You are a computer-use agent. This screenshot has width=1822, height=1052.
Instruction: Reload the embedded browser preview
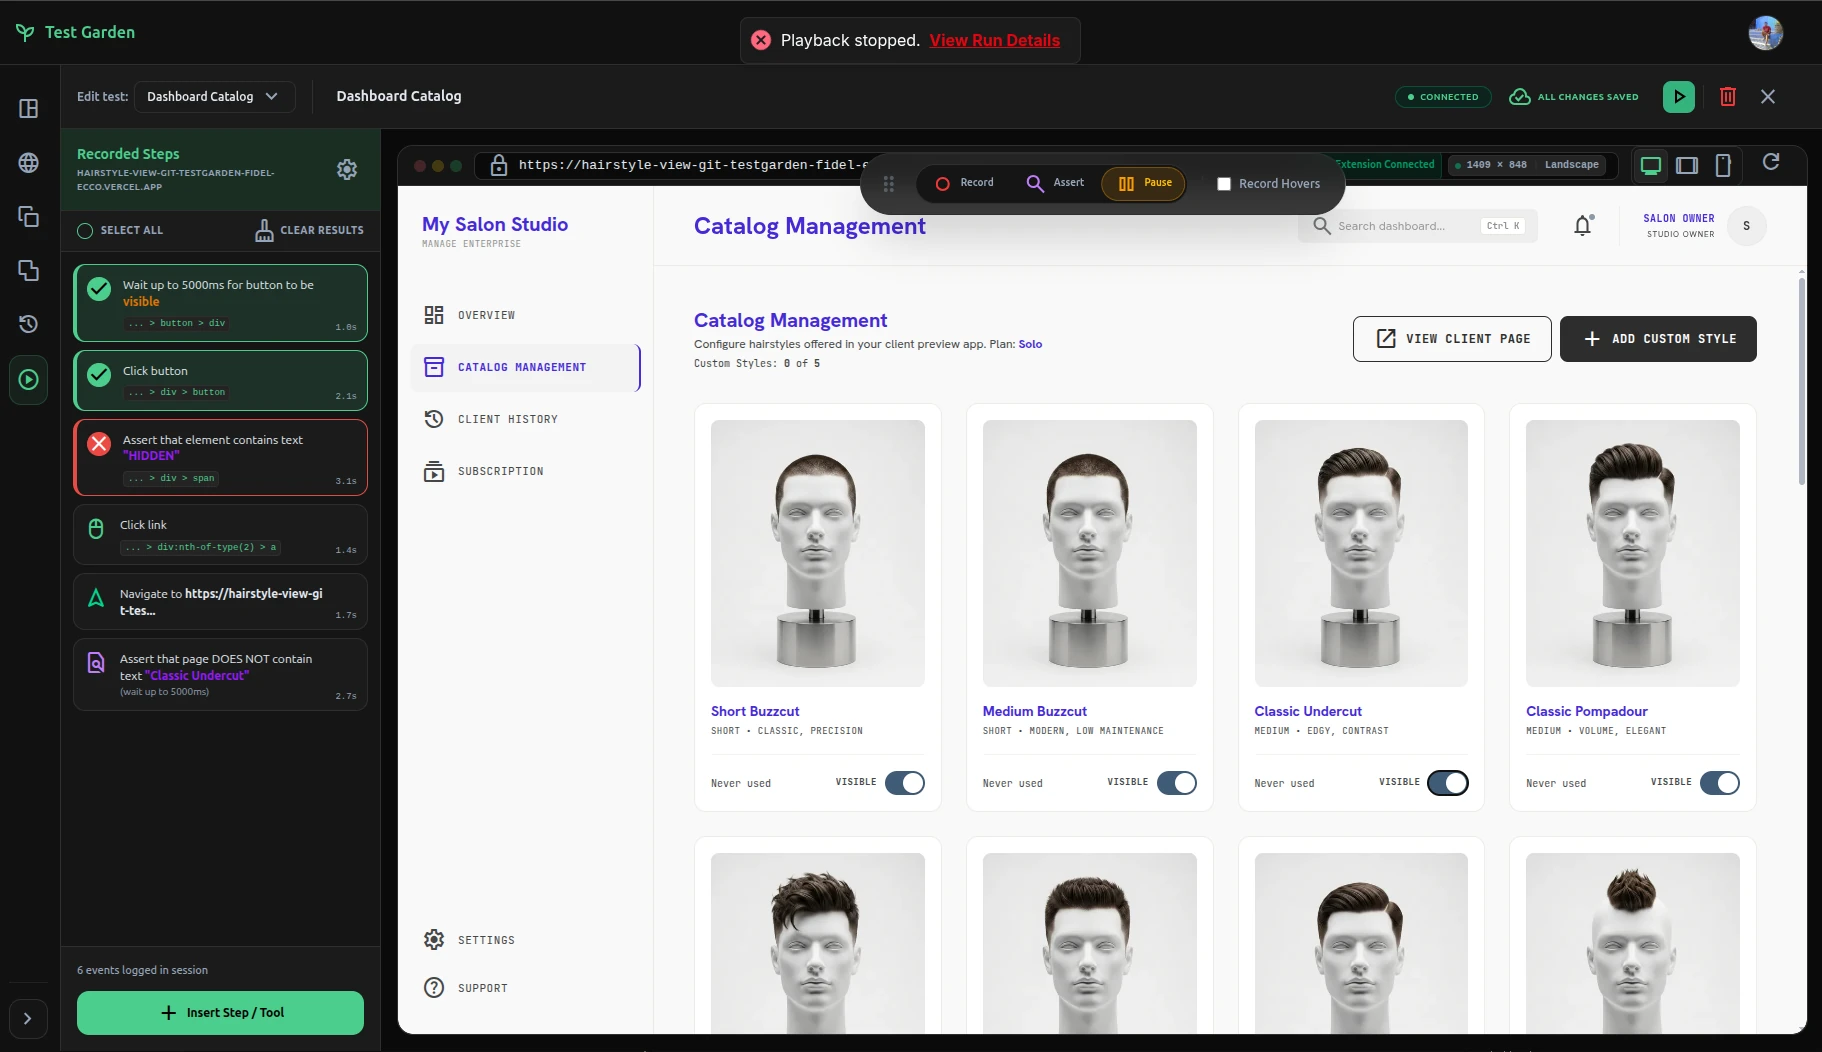click(x=1771, y=162)
